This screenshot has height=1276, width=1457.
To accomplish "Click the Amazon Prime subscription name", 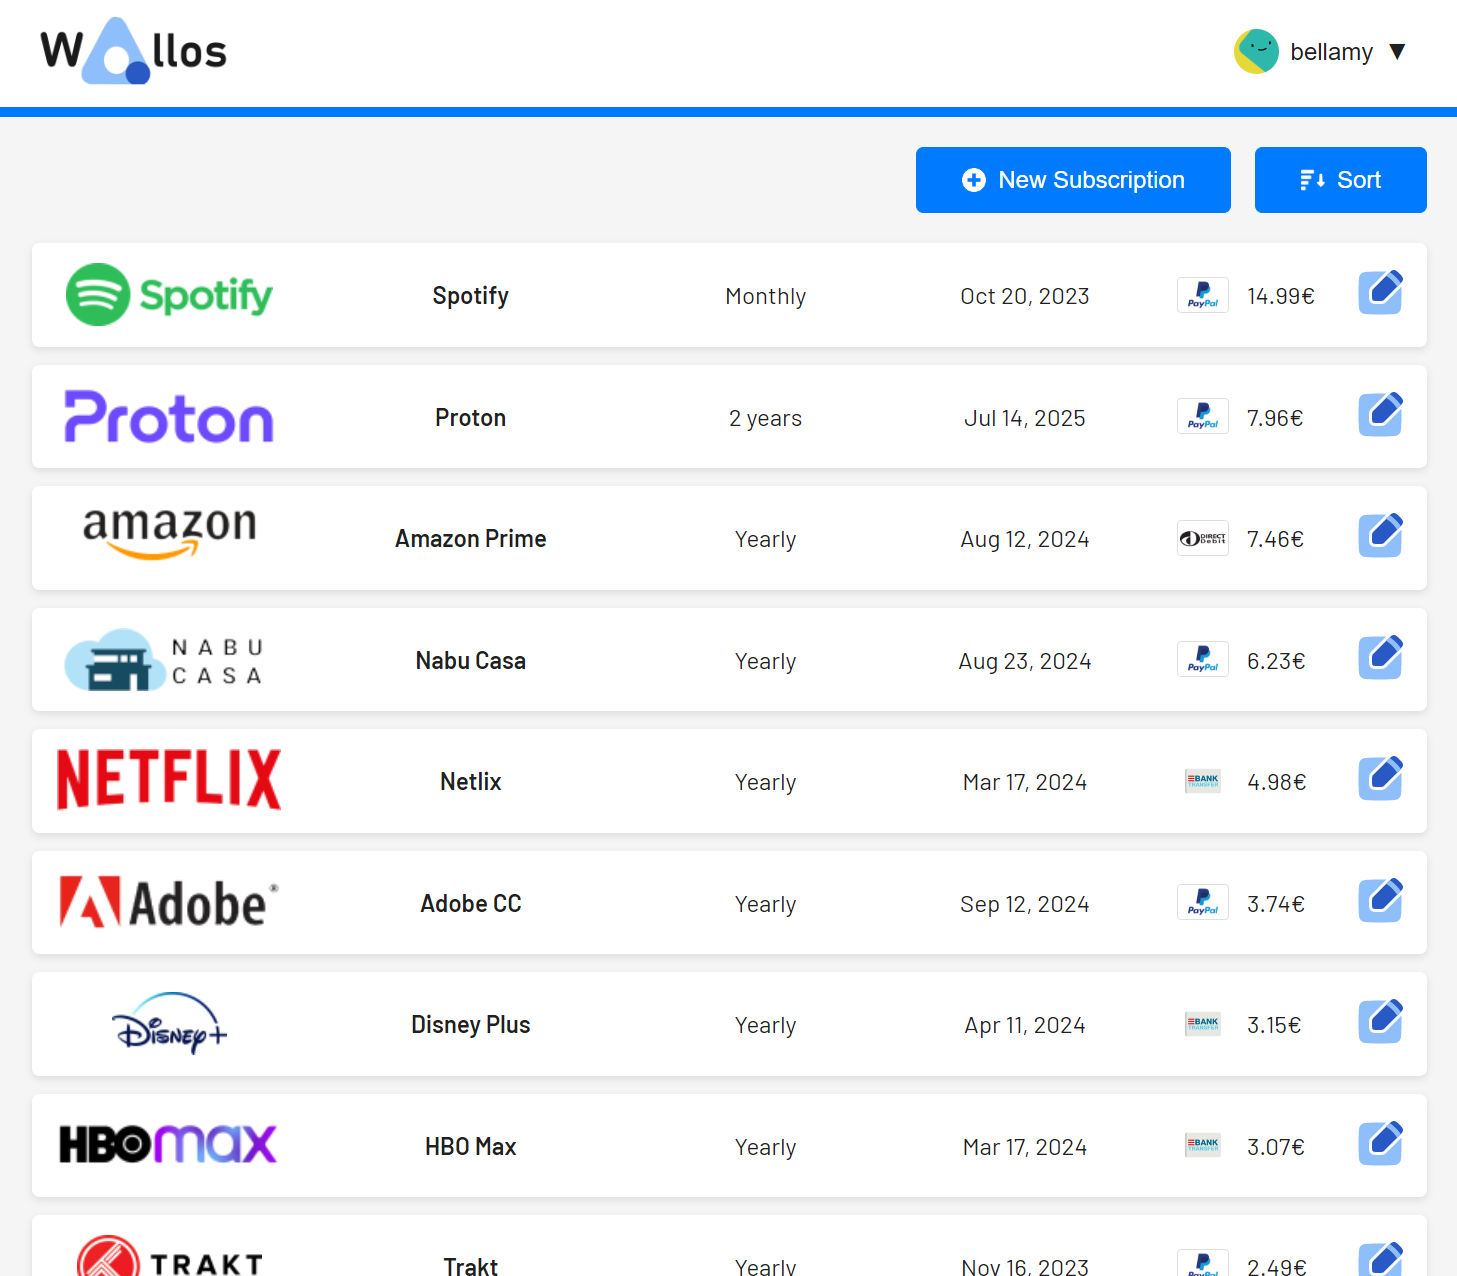I will [470, 538].
